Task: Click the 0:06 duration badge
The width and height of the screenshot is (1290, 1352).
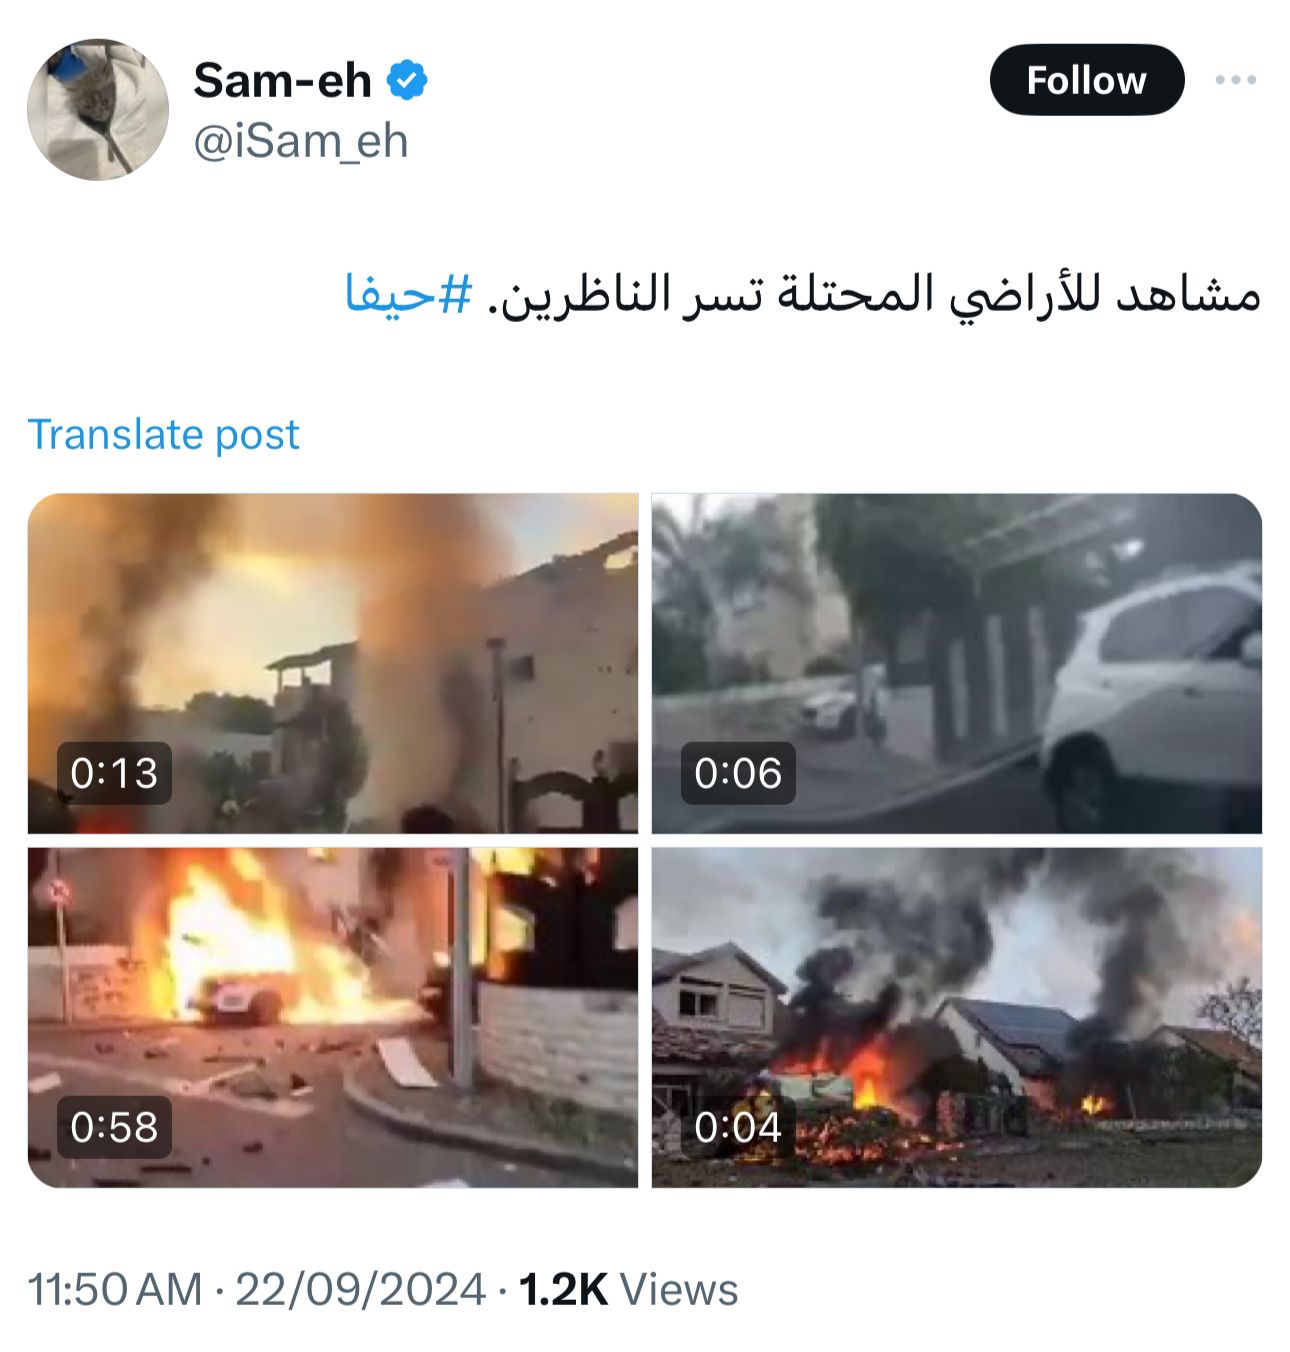Action: (738, 773)
